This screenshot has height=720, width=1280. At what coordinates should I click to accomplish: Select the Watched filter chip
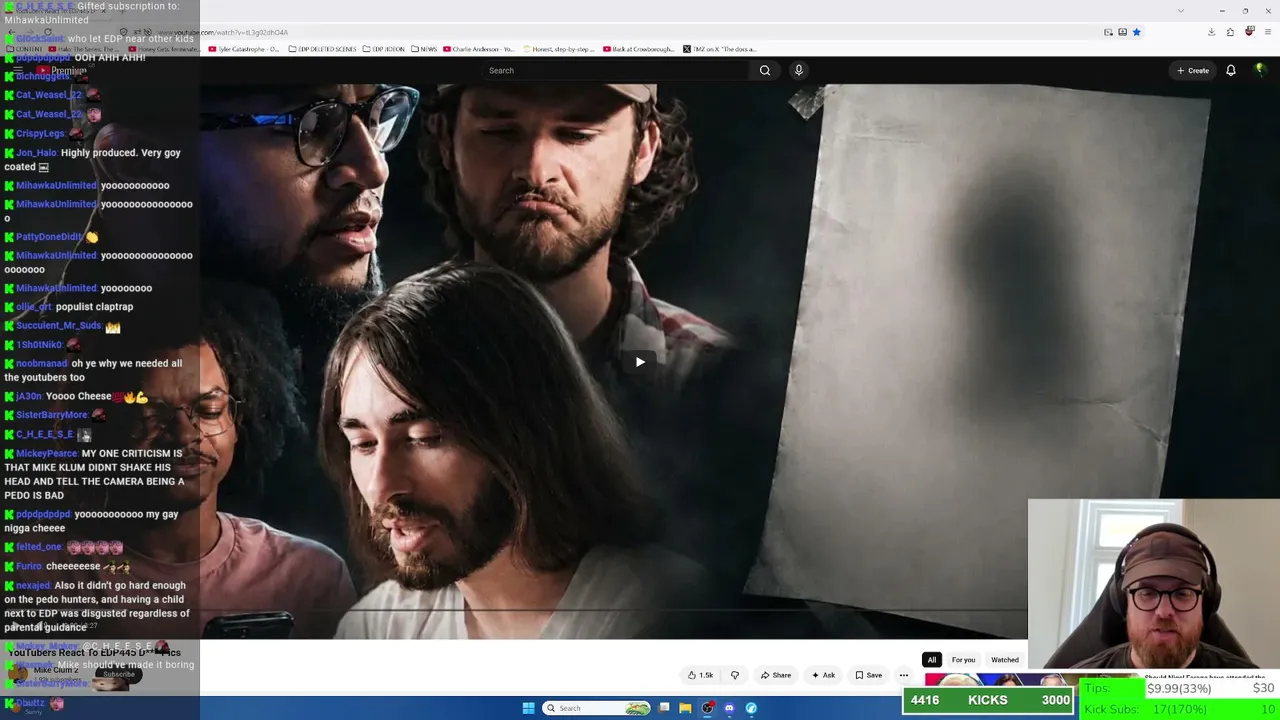(x=1005, y=660)
